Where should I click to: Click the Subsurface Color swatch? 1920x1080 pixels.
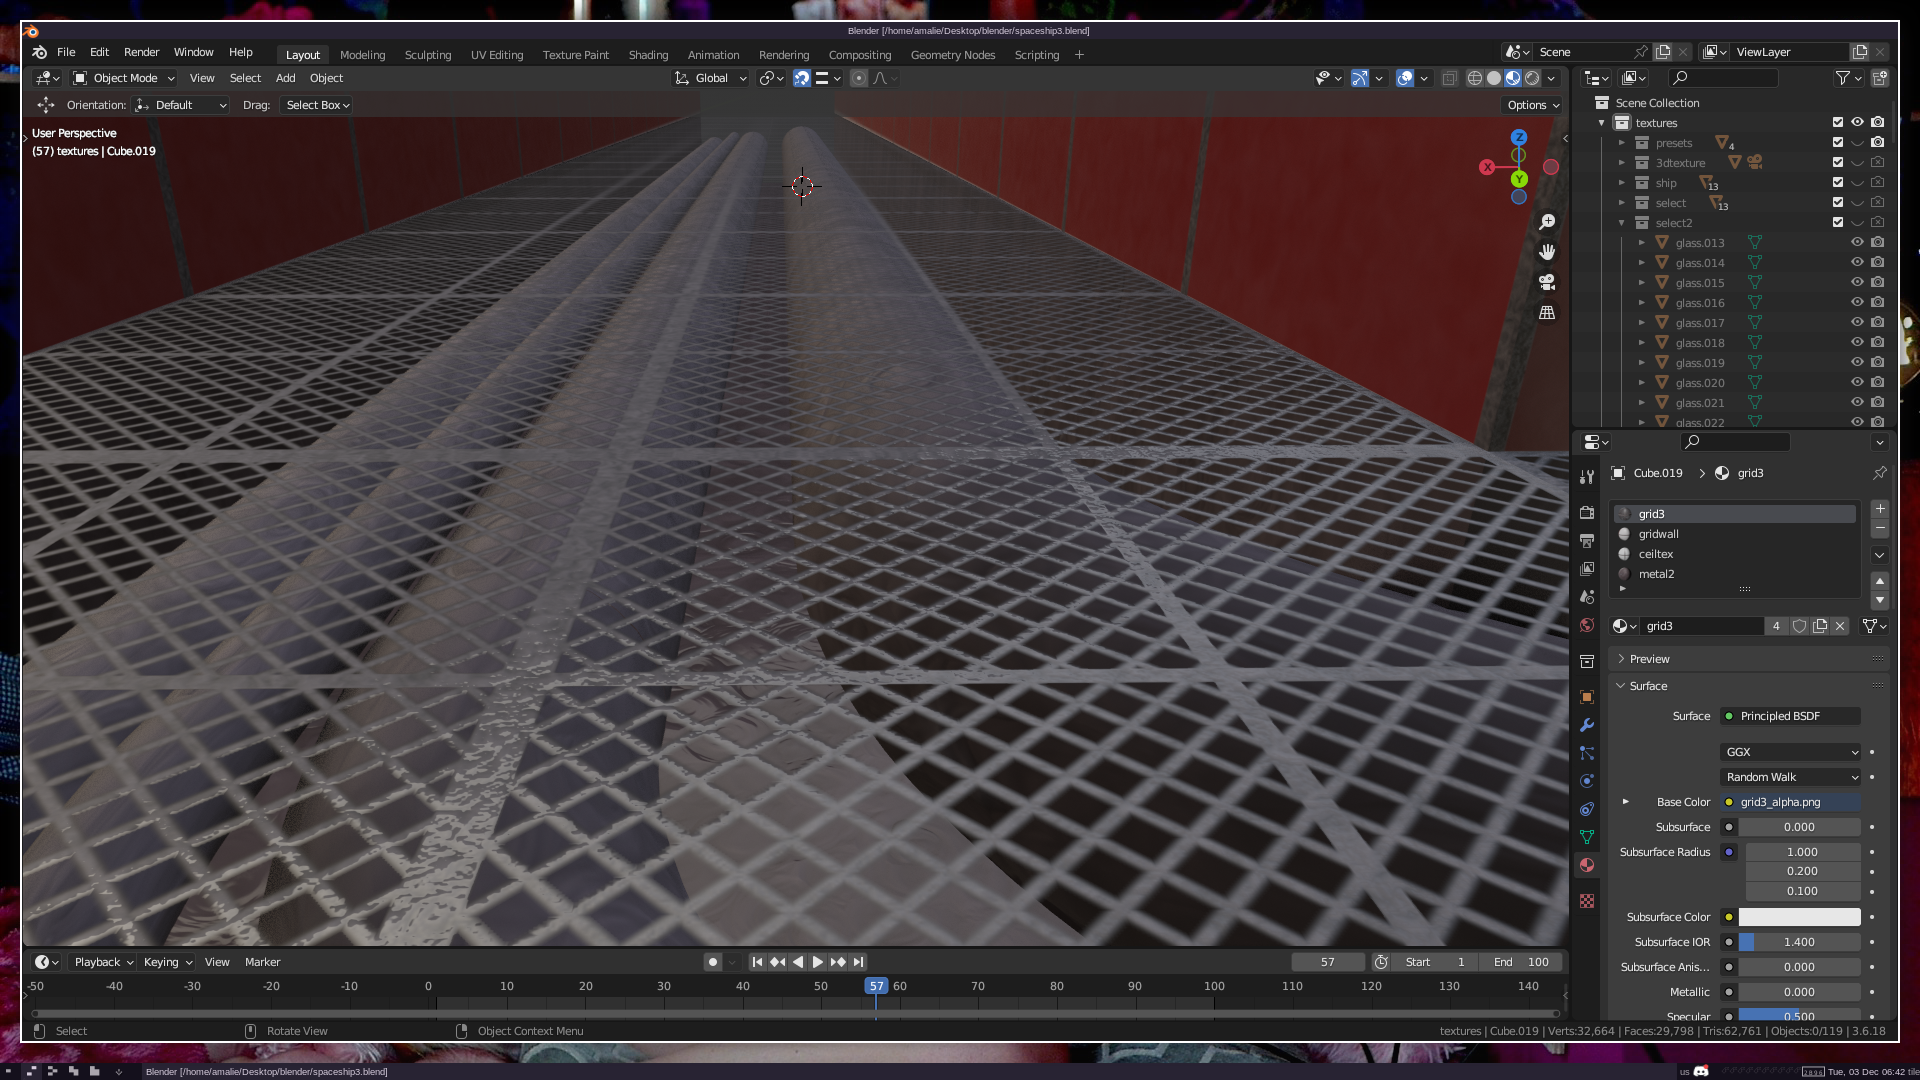pos(1798,917)
